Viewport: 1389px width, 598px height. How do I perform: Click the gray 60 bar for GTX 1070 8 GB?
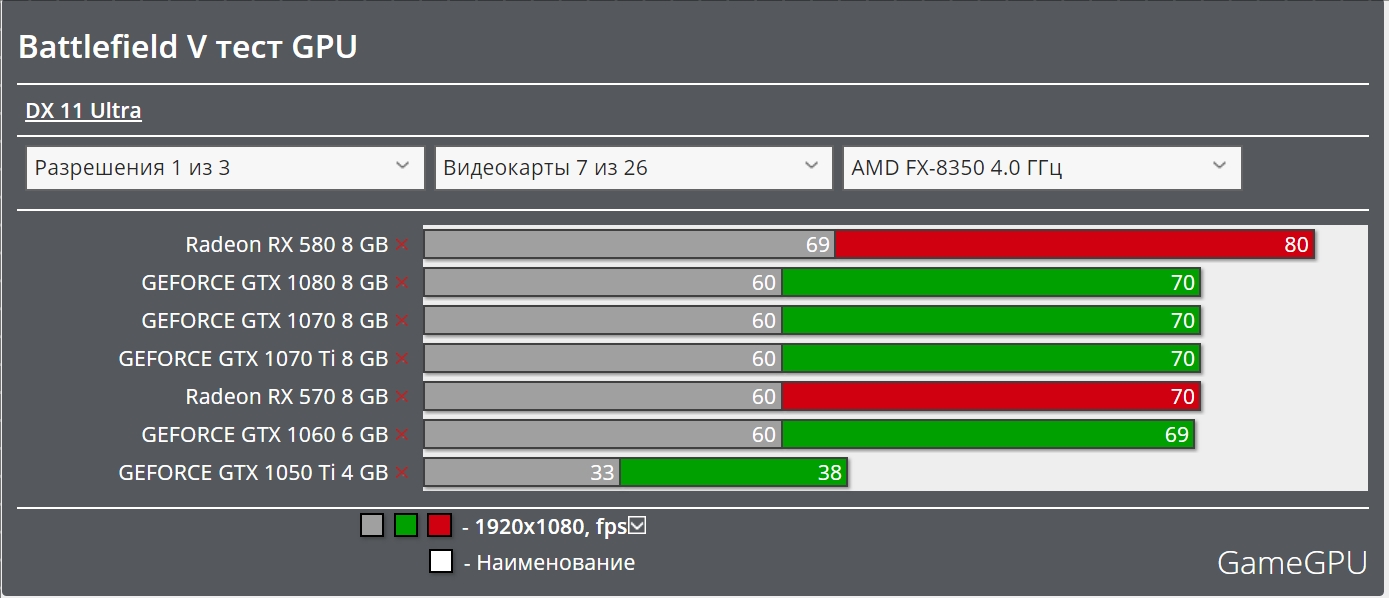click(603, 321)
